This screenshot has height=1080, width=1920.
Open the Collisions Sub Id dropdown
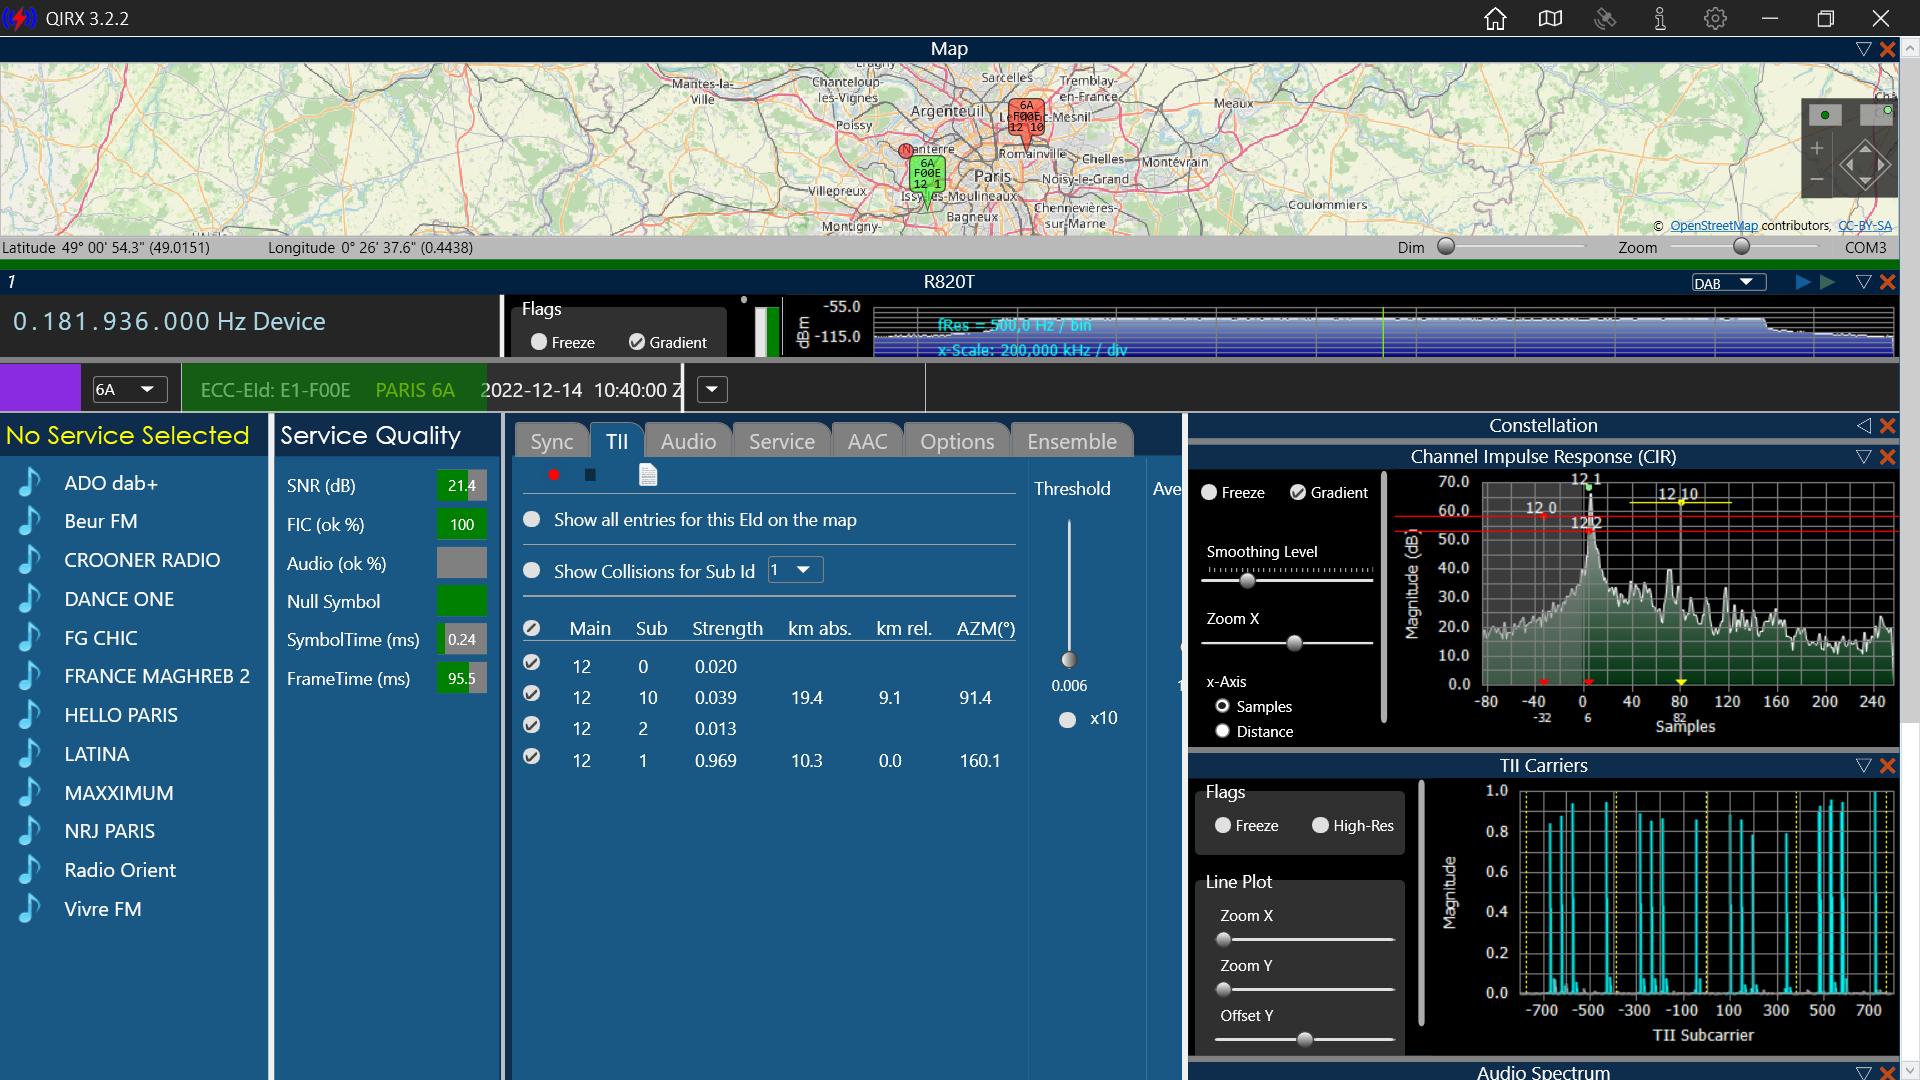point(796,570)
